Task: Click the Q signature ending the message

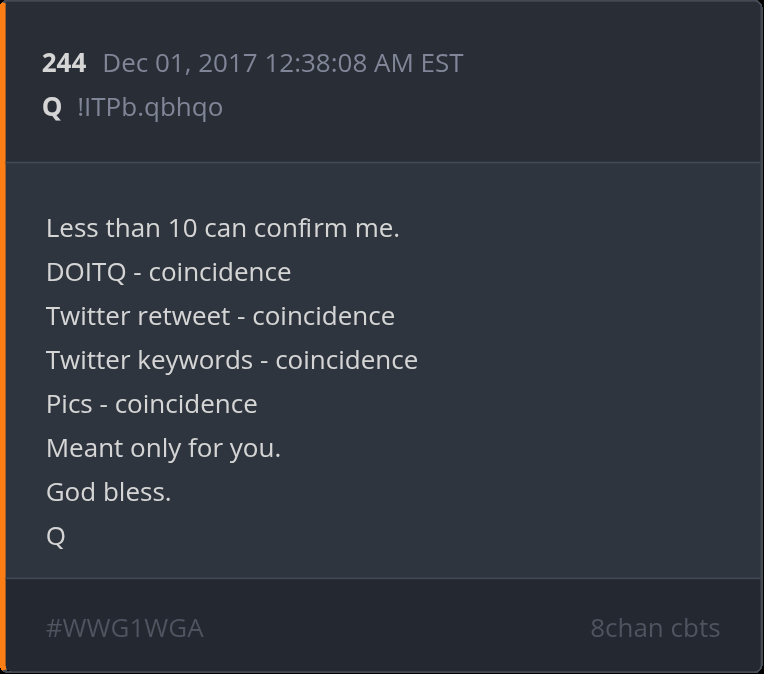Action: pos(56,536)
